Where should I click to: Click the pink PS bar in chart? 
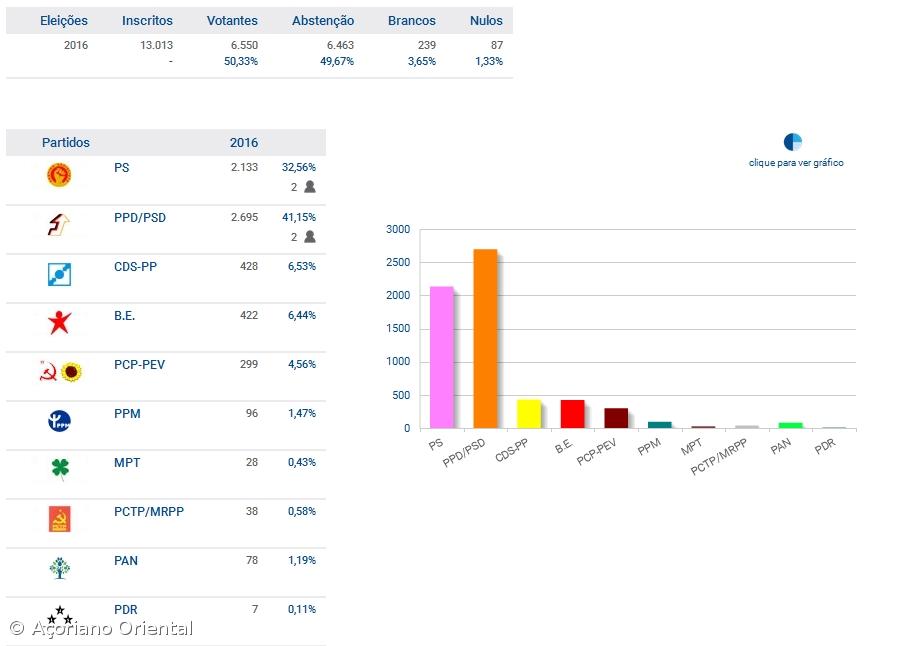tap(441, 358)
